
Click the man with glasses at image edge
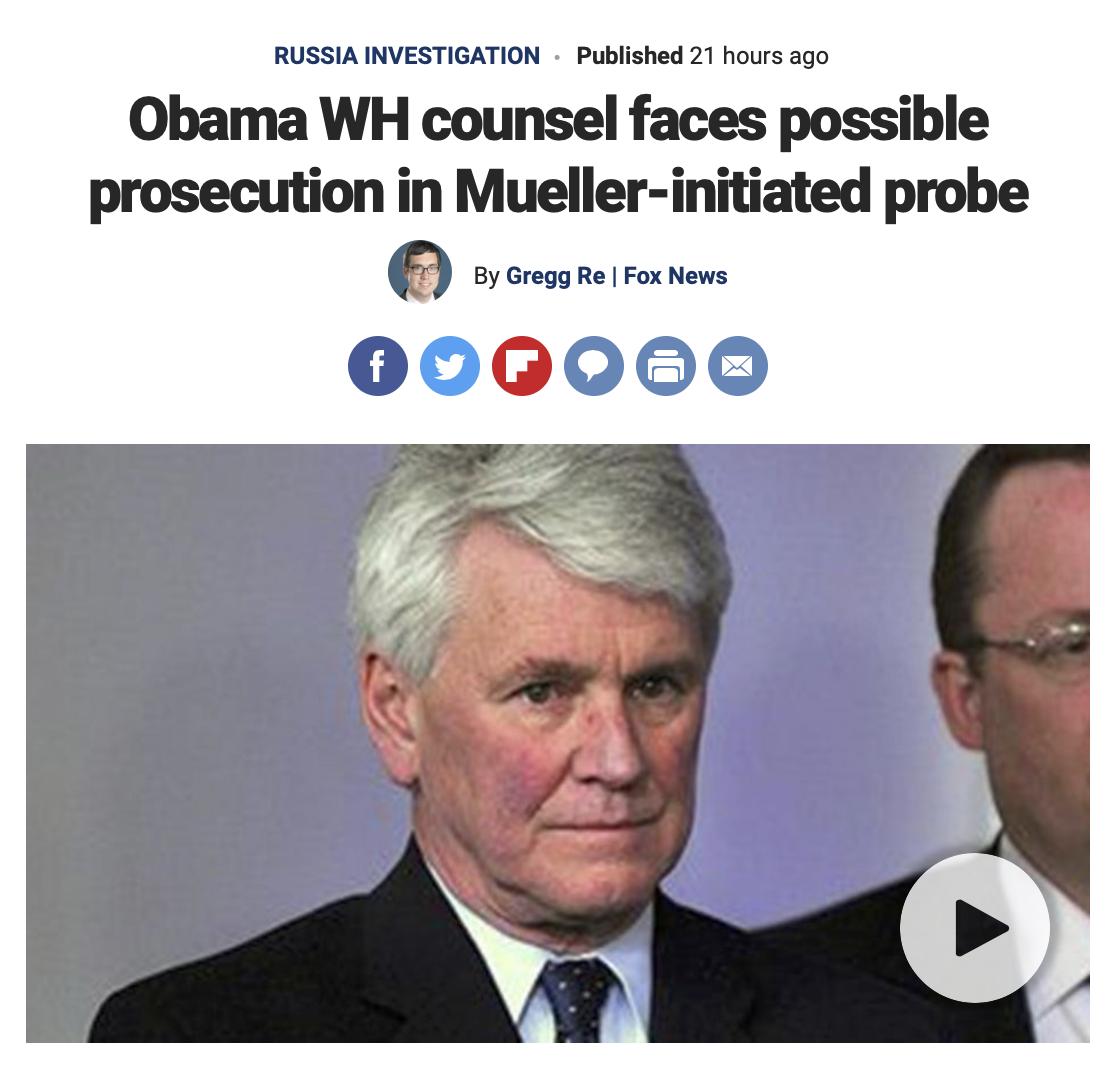click(1018, 676)
